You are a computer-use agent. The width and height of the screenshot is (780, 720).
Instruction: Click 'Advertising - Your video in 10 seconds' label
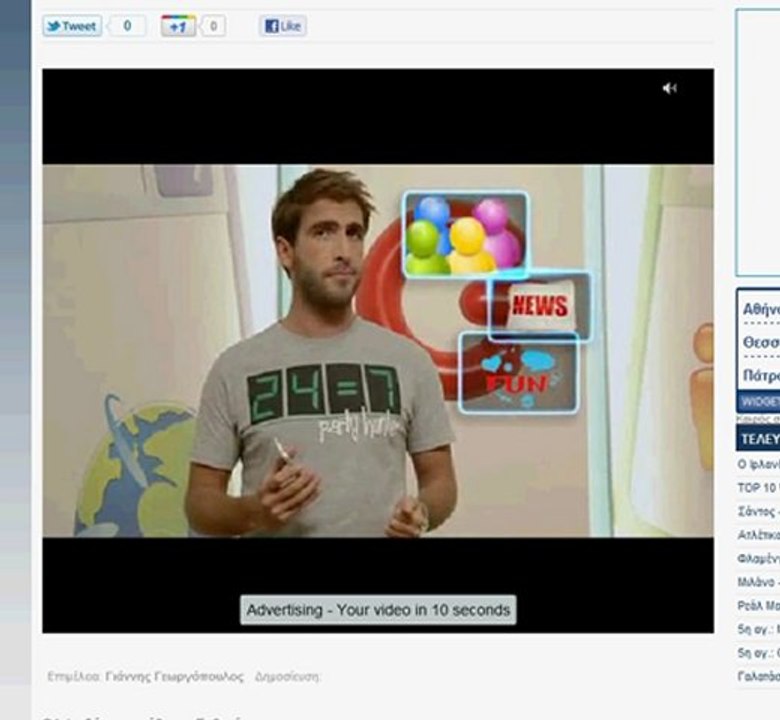[x=378, y=610]
